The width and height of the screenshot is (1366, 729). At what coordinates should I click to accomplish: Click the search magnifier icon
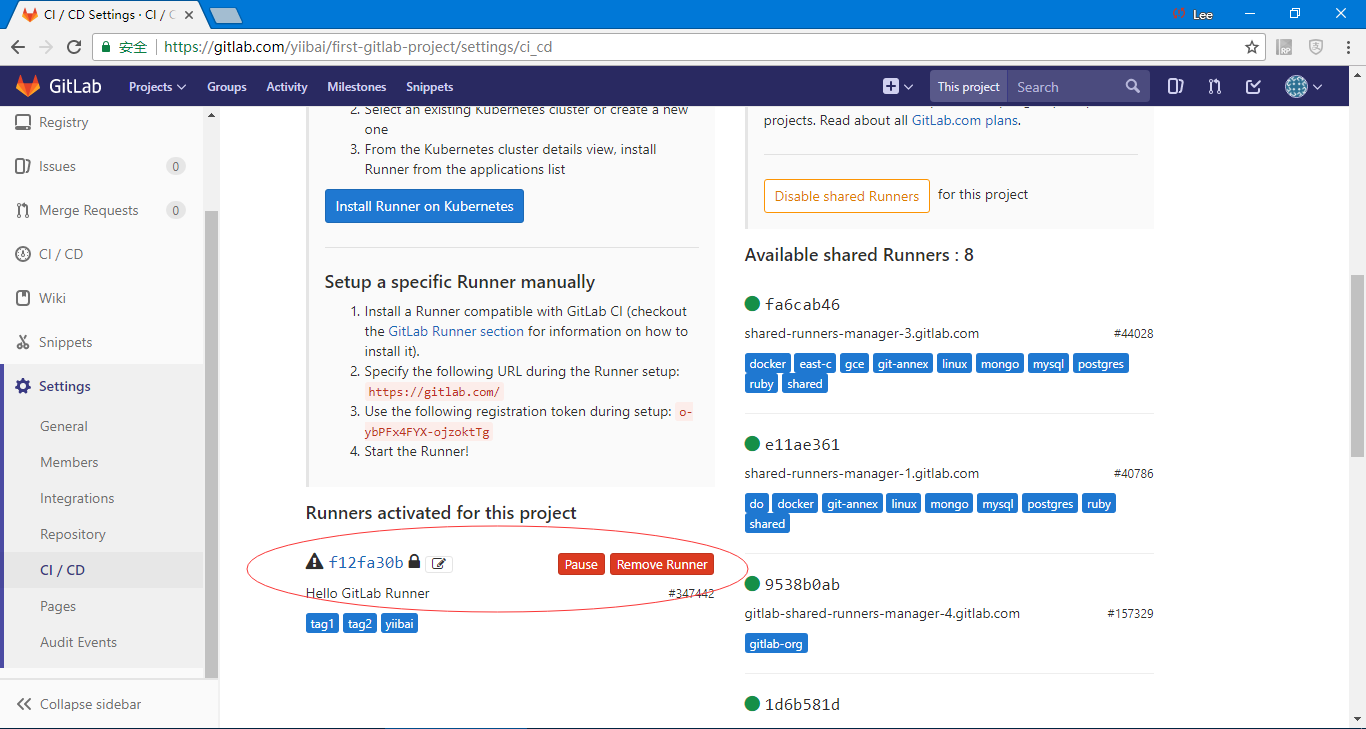tap(1132, 86)
